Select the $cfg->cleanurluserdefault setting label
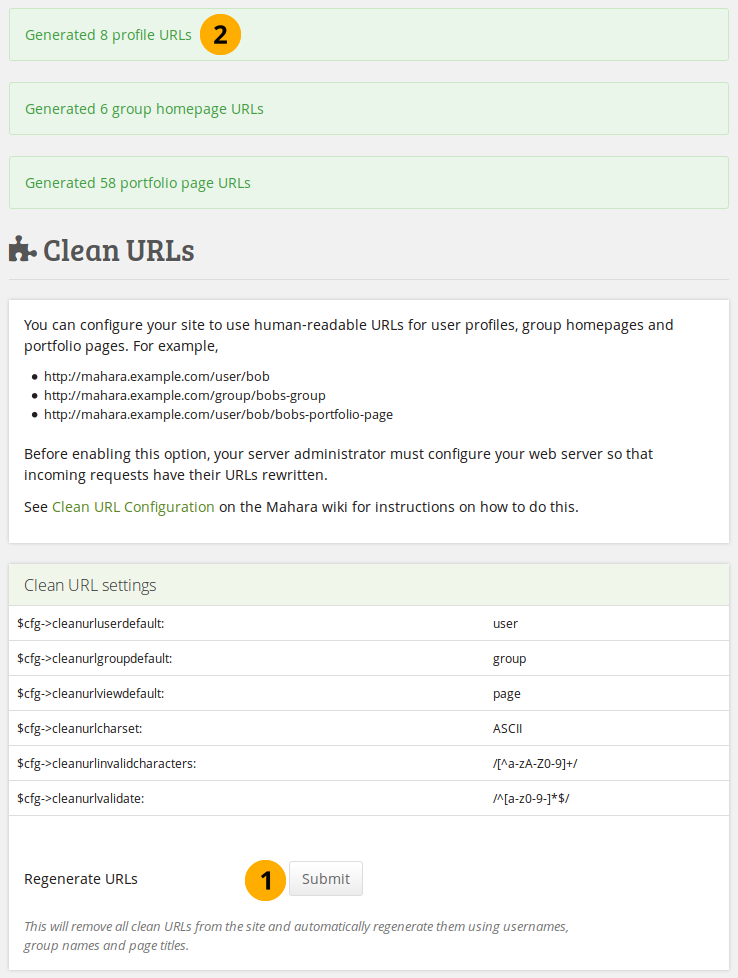738x978 pixels. point(91,624)
